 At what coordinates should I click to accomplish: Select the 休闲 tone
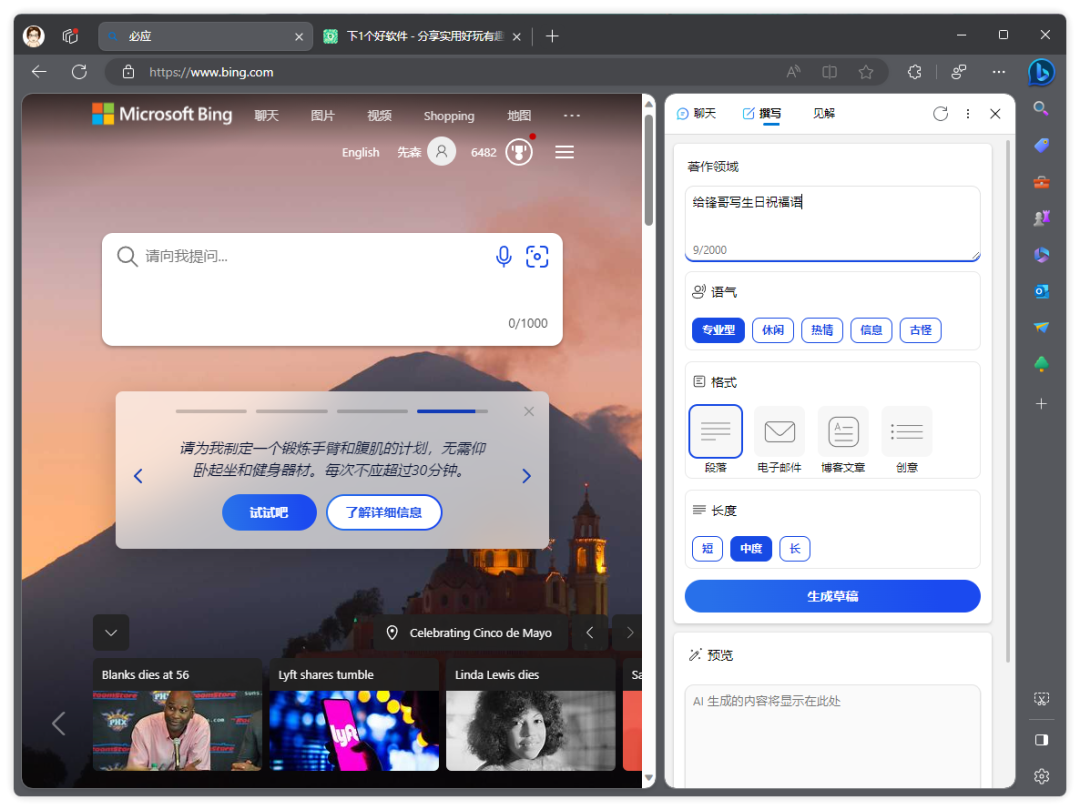(x=773, y=330)
